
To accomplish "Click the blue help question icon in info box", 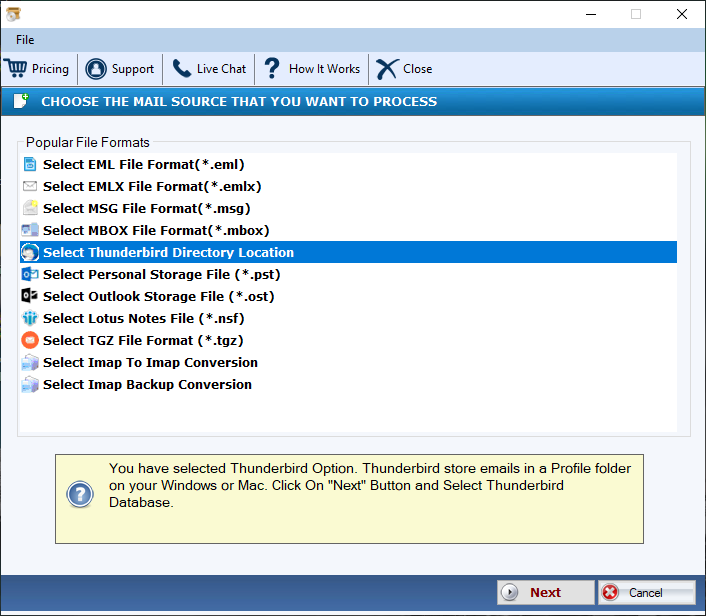I will point(80,494).
